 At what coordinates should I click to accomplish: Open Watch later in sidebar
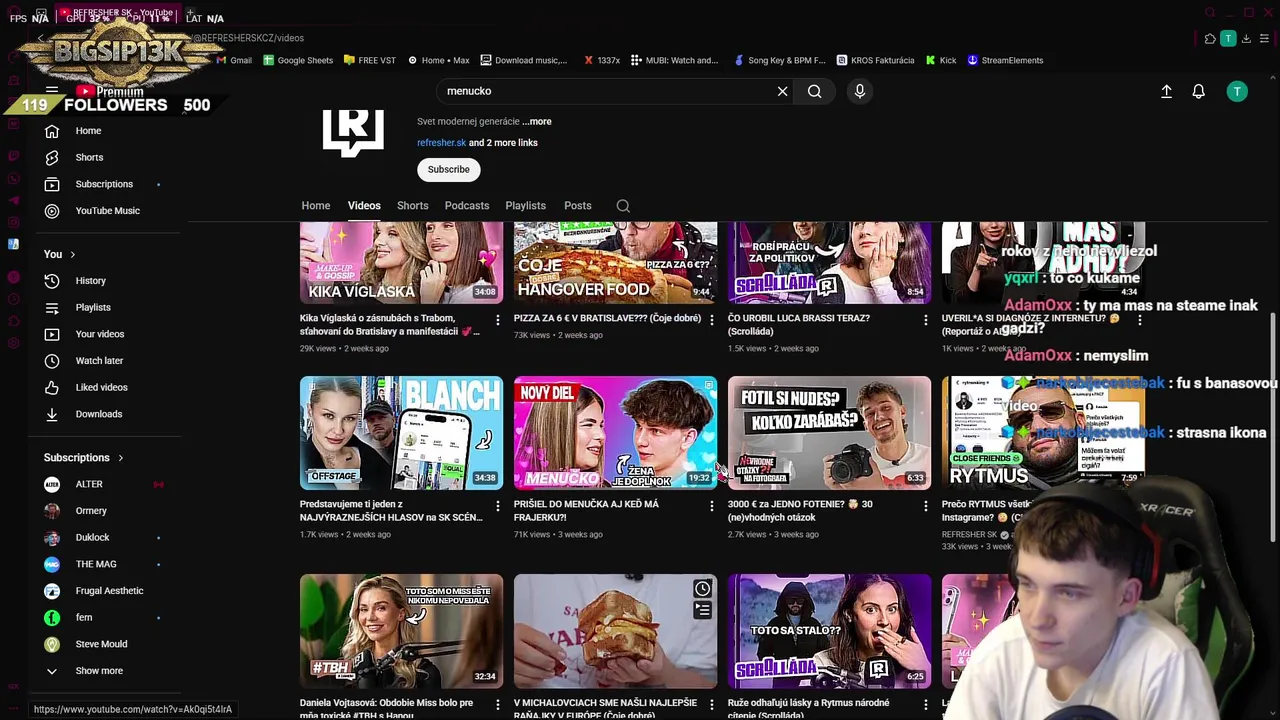tap(99, 361)
